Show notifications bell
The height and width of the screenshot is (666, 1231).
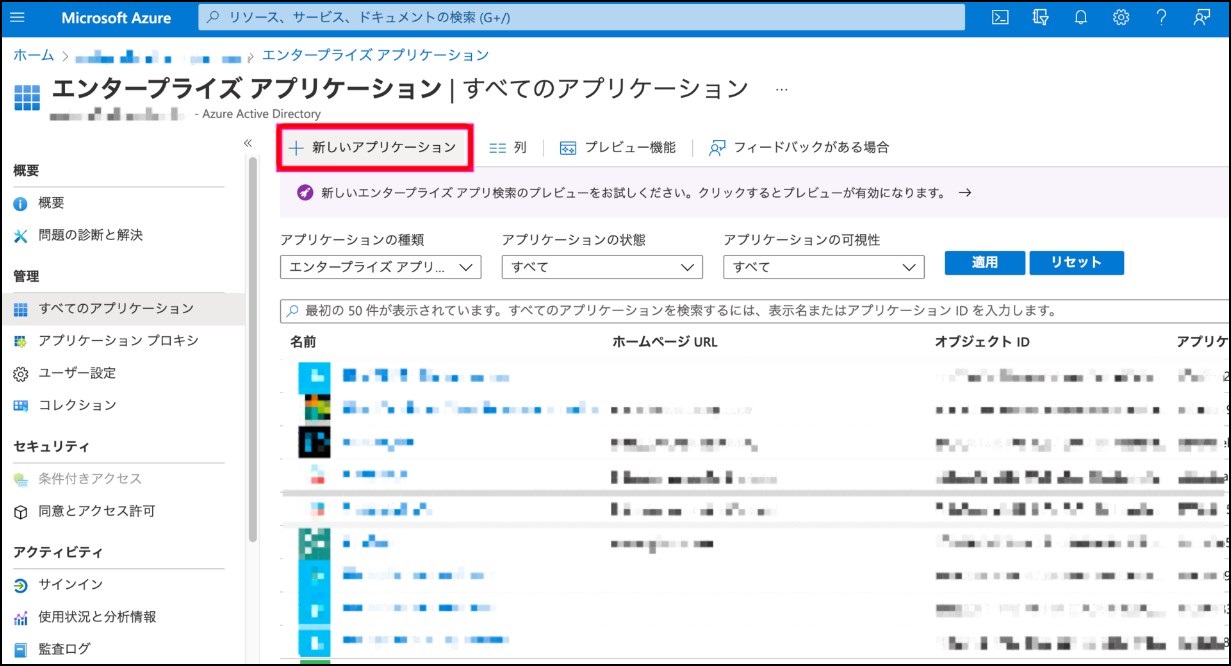click(x=1081, y=17)
